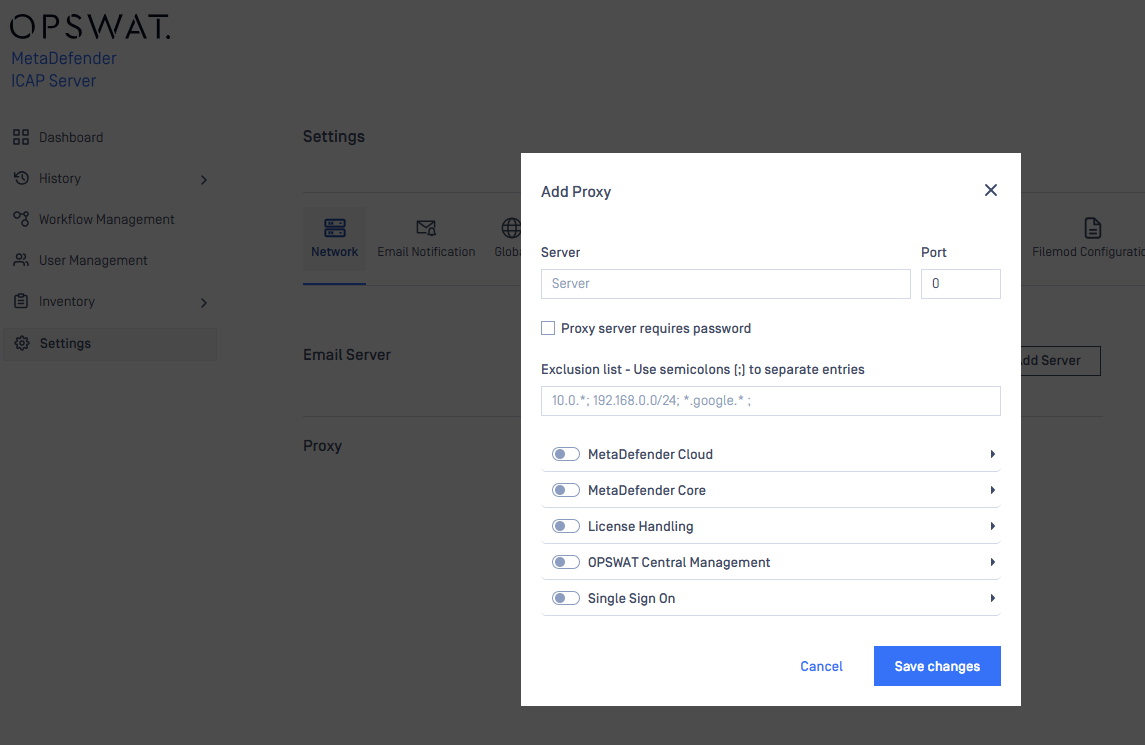Expand the History submenu chevron

[x=204, y=180]
